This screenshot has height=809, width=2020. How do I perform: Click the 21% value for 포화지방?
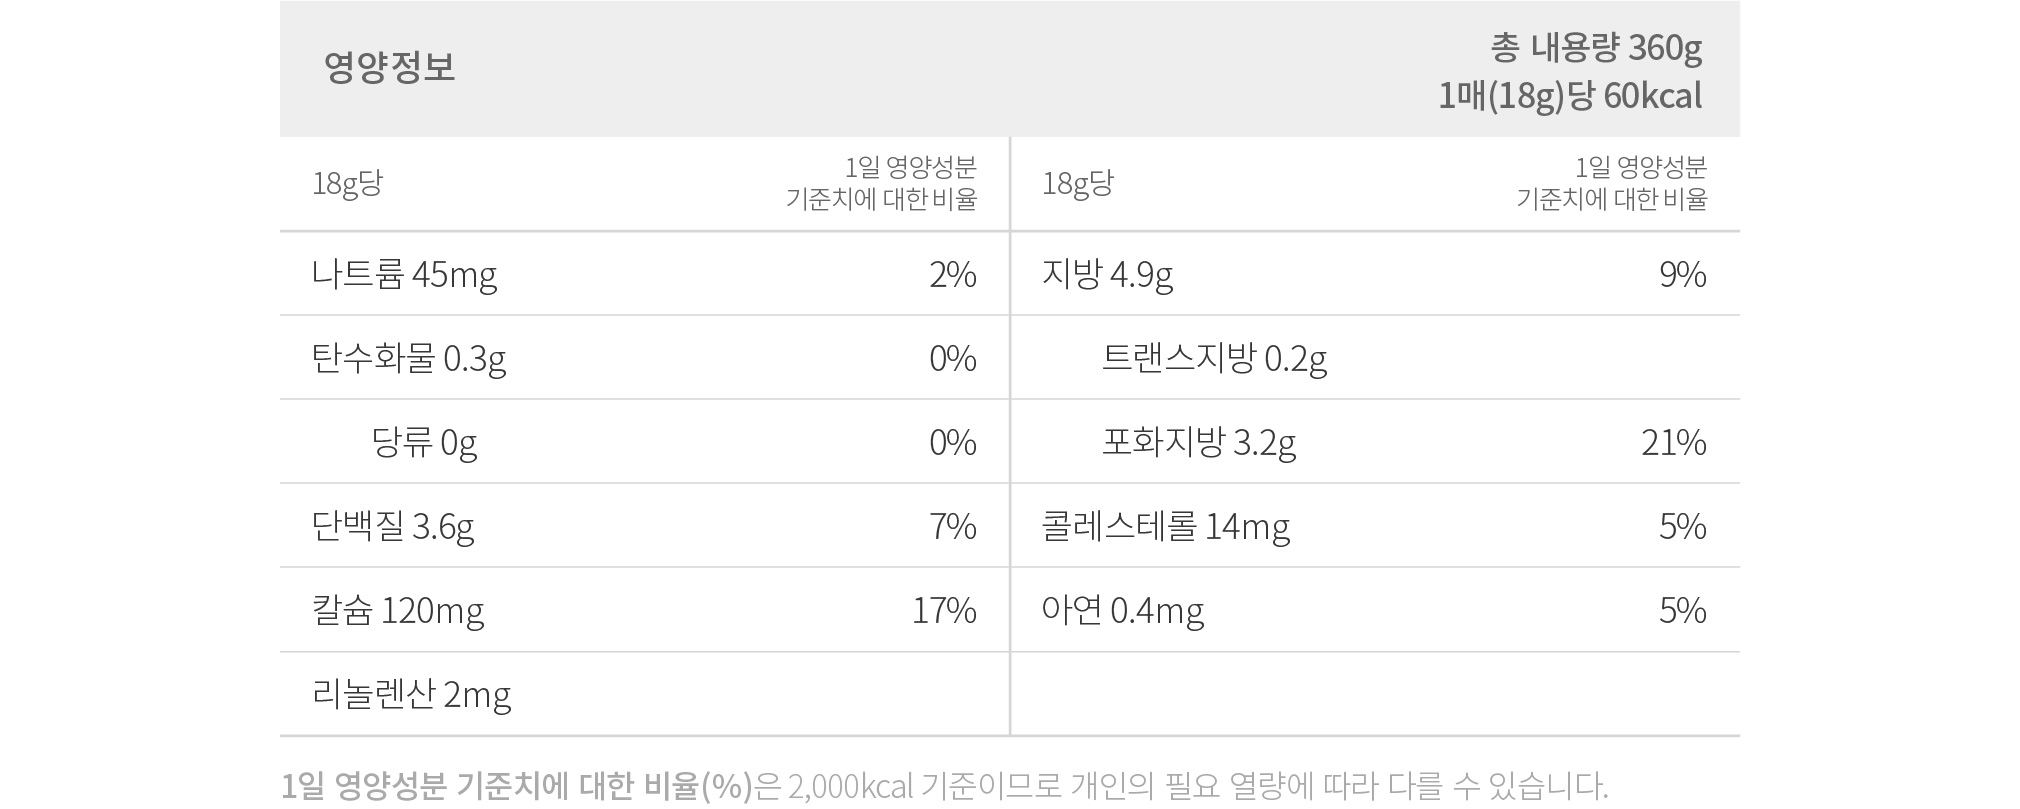click(1673, 442)
